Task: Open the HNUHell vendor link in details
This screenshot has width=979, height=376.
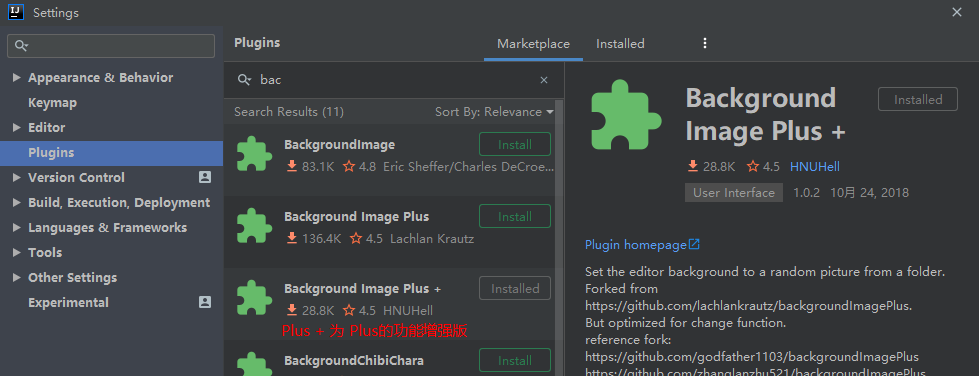Action: click(x=815, y=167)
